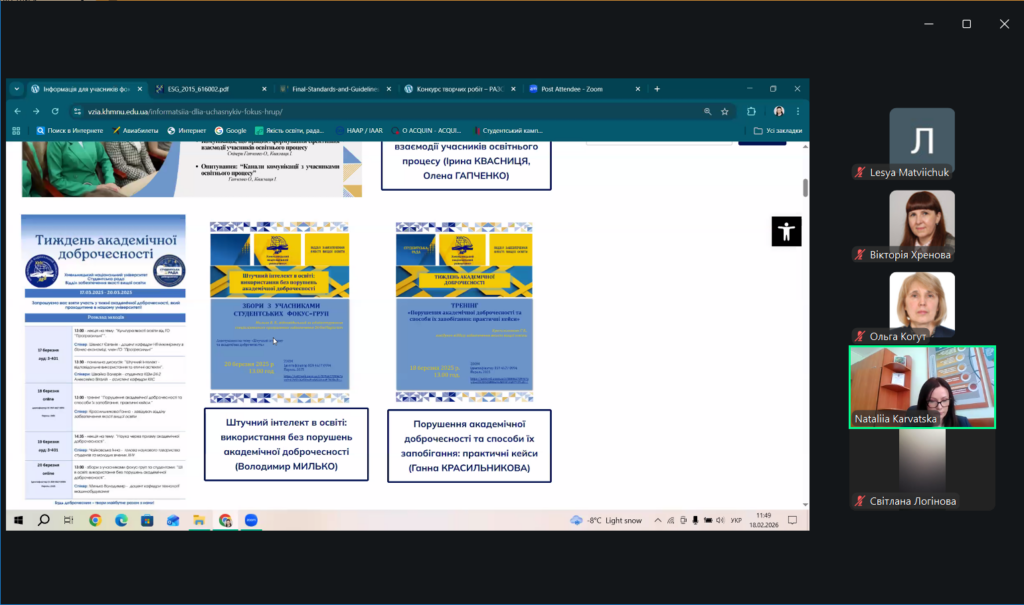Screen dimensions: 1024x605
Task: Open the 'Усі закладки' bookmarks folder
Action: (x=777, y=130)
